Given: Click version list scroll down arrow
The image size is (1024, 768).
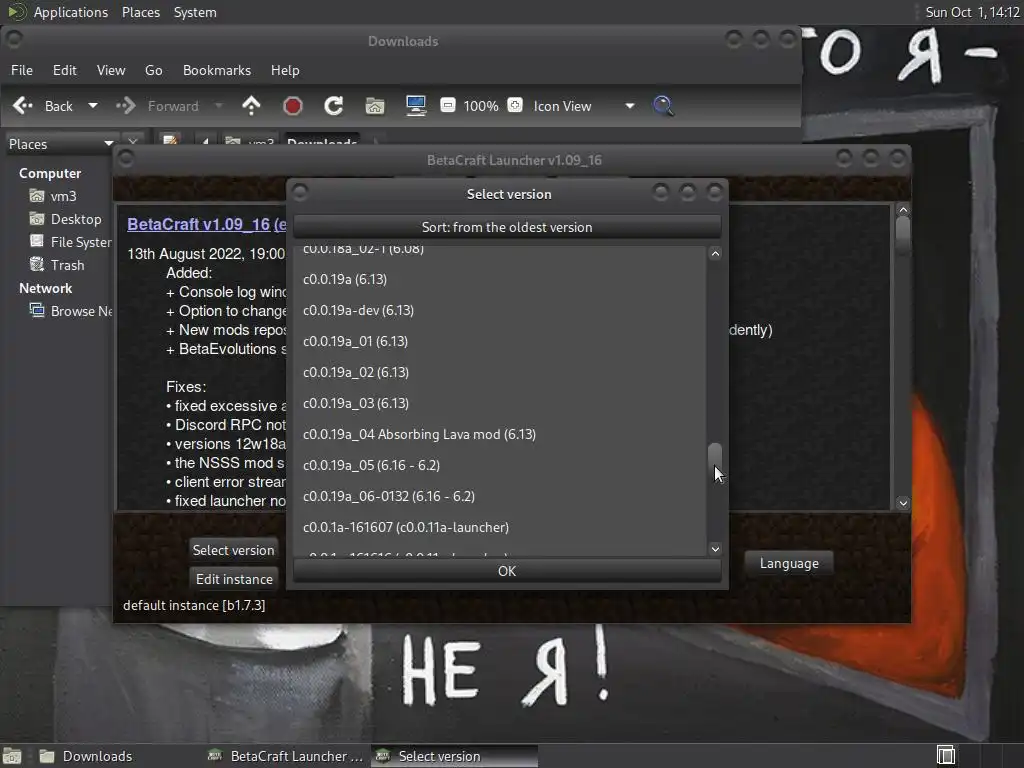Looking at the screenshot, I should coord(715,549).
